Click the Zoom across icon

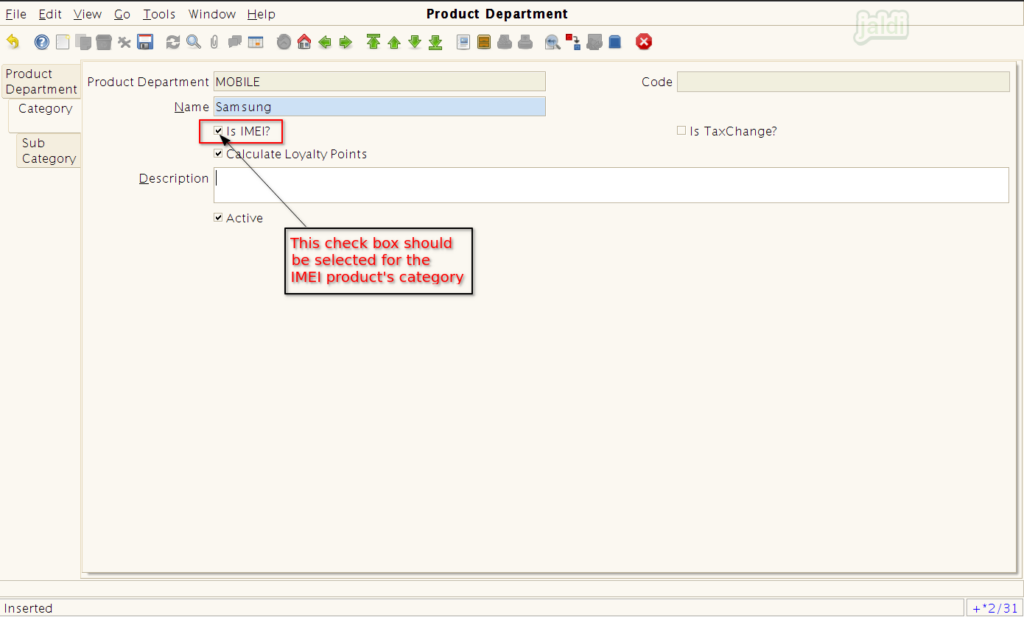pyautogui.click(x=552, y=42)
